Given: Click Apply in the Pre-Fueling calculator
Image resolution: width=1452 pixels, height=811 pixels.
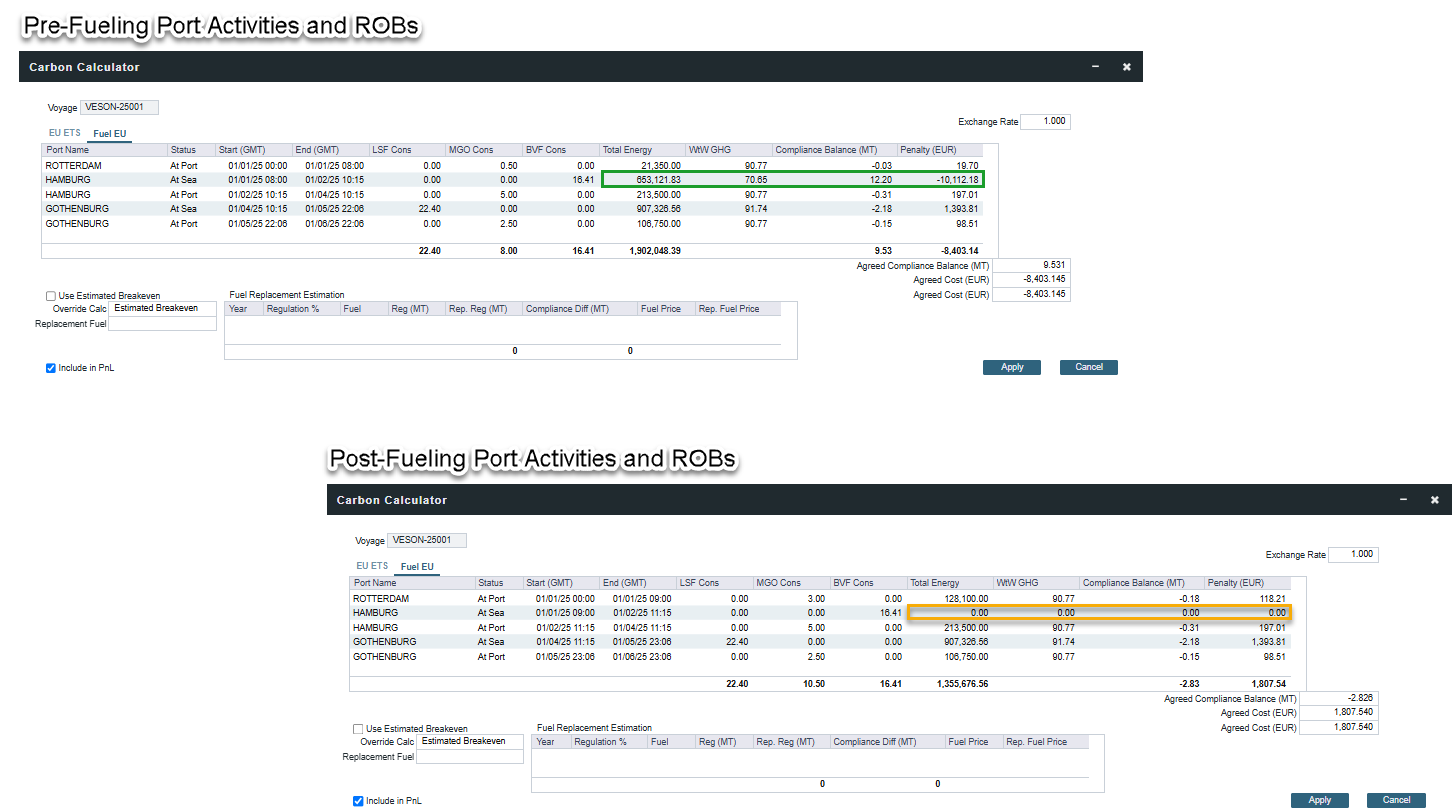Looking at the screenshot, I should pyautogui.click(x=1012, y=367).
